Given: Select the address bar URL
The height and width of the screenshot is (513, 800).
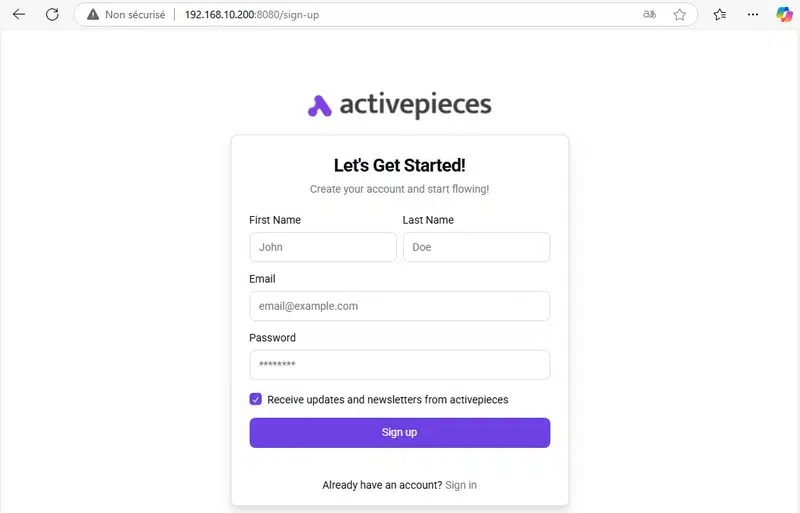Looking at the screenshot, I should (x=259, y=15).
